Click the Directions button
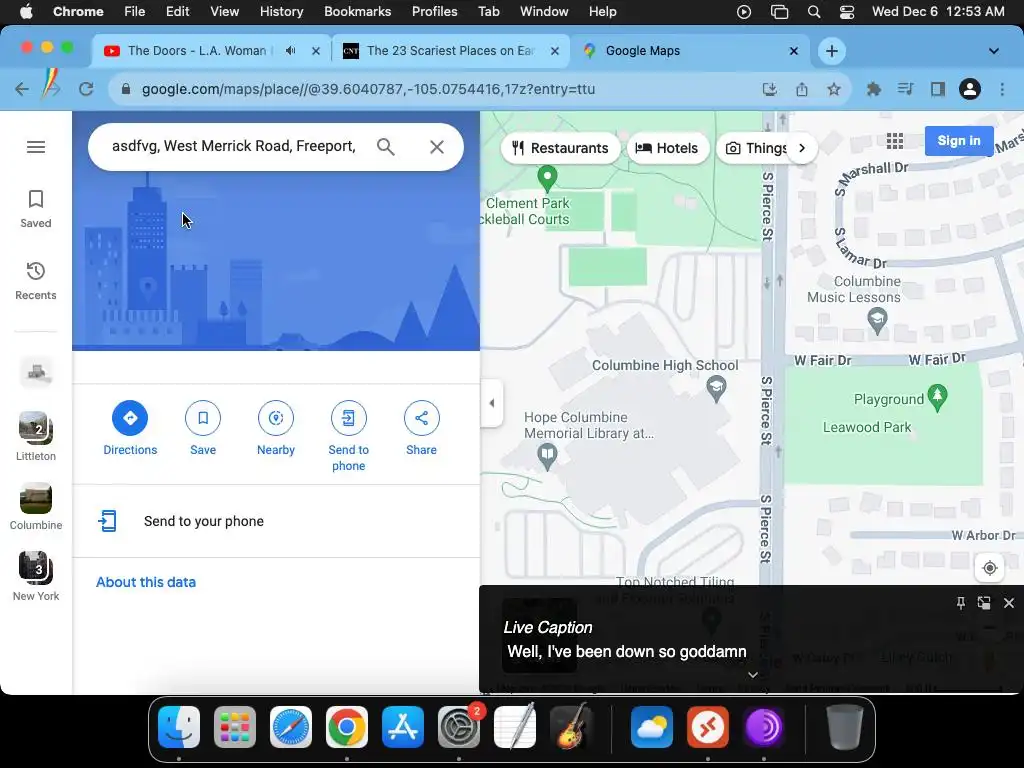This screenshot has height=768, width=1024. 130,428
